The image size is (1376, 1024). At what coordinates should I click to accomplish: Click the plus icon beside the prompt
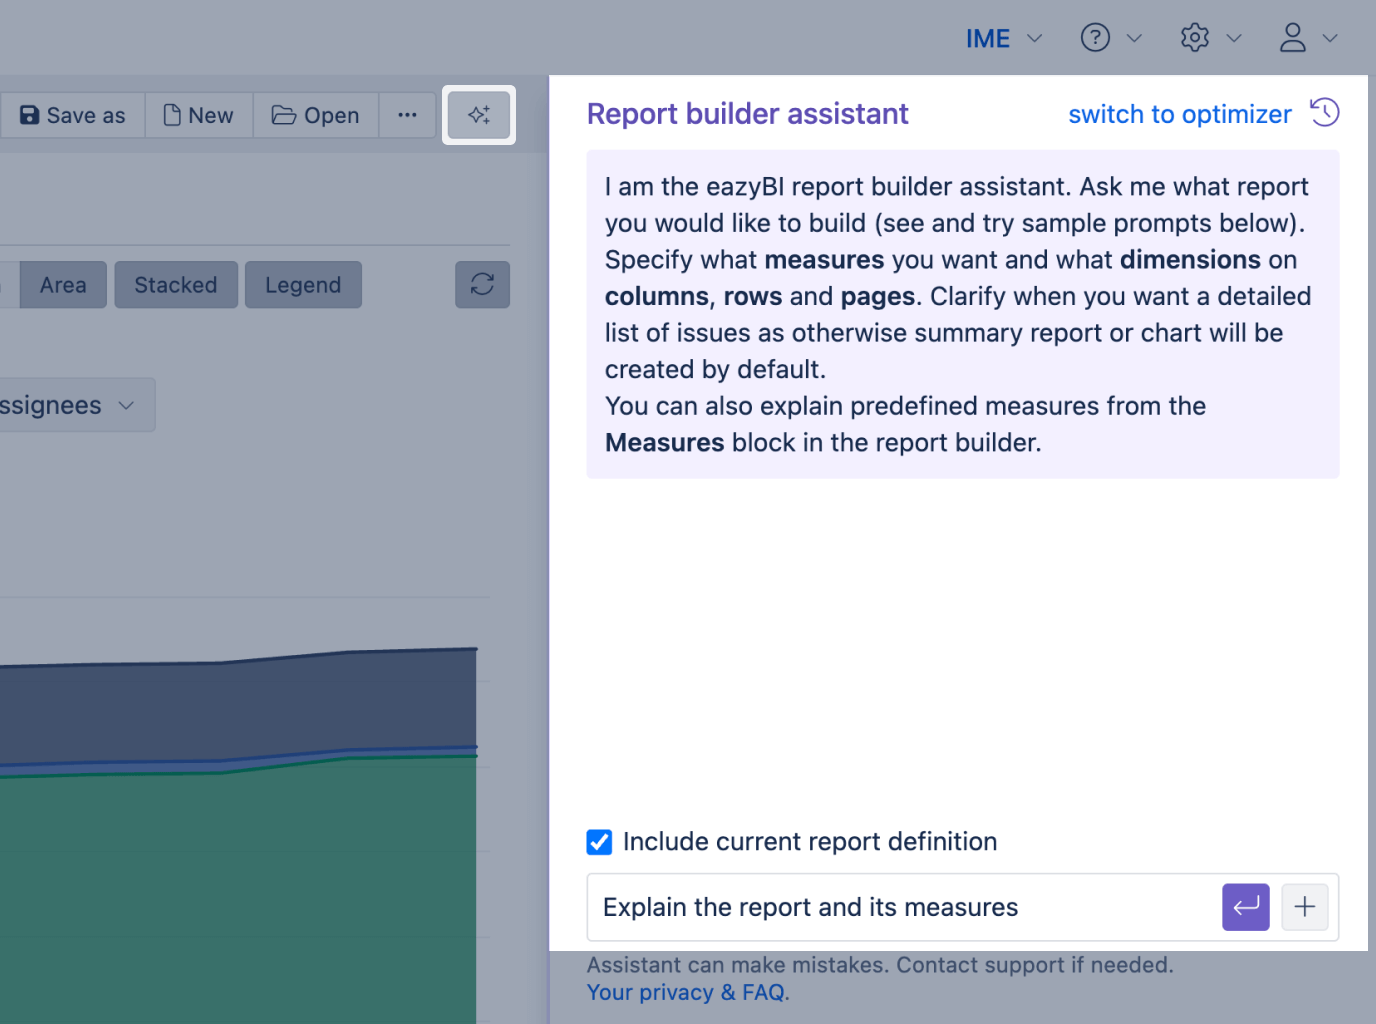tap(1304, 907)
